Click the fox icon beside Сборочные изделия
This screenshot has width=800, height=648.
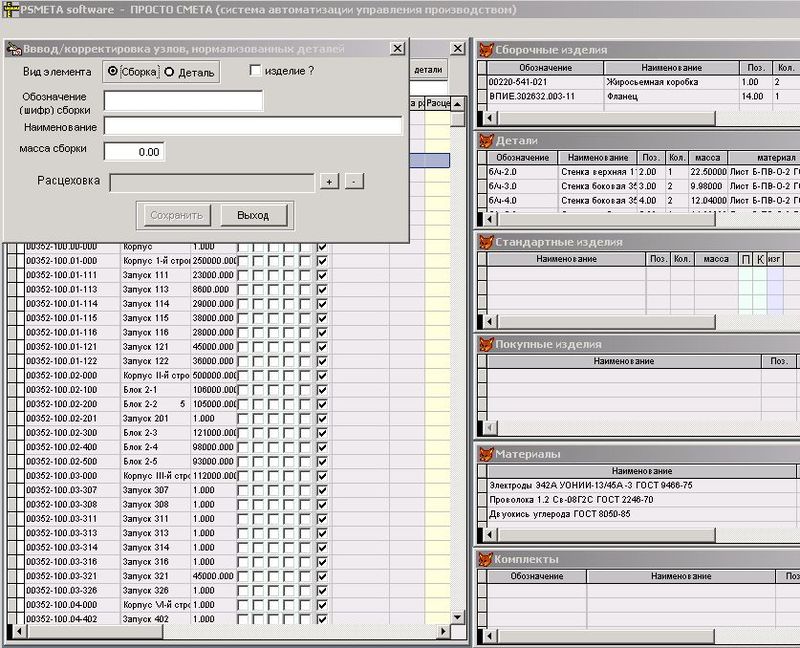tap(486, 50)
